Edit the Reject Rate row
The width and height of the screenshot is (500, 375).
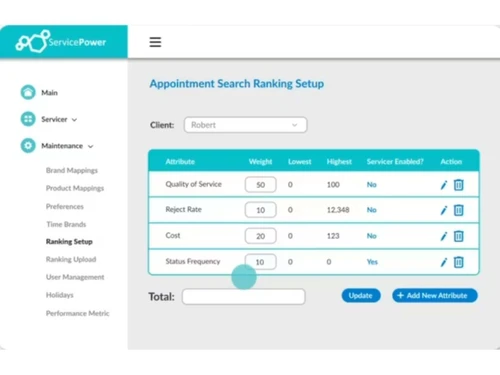tap(444, 210)
